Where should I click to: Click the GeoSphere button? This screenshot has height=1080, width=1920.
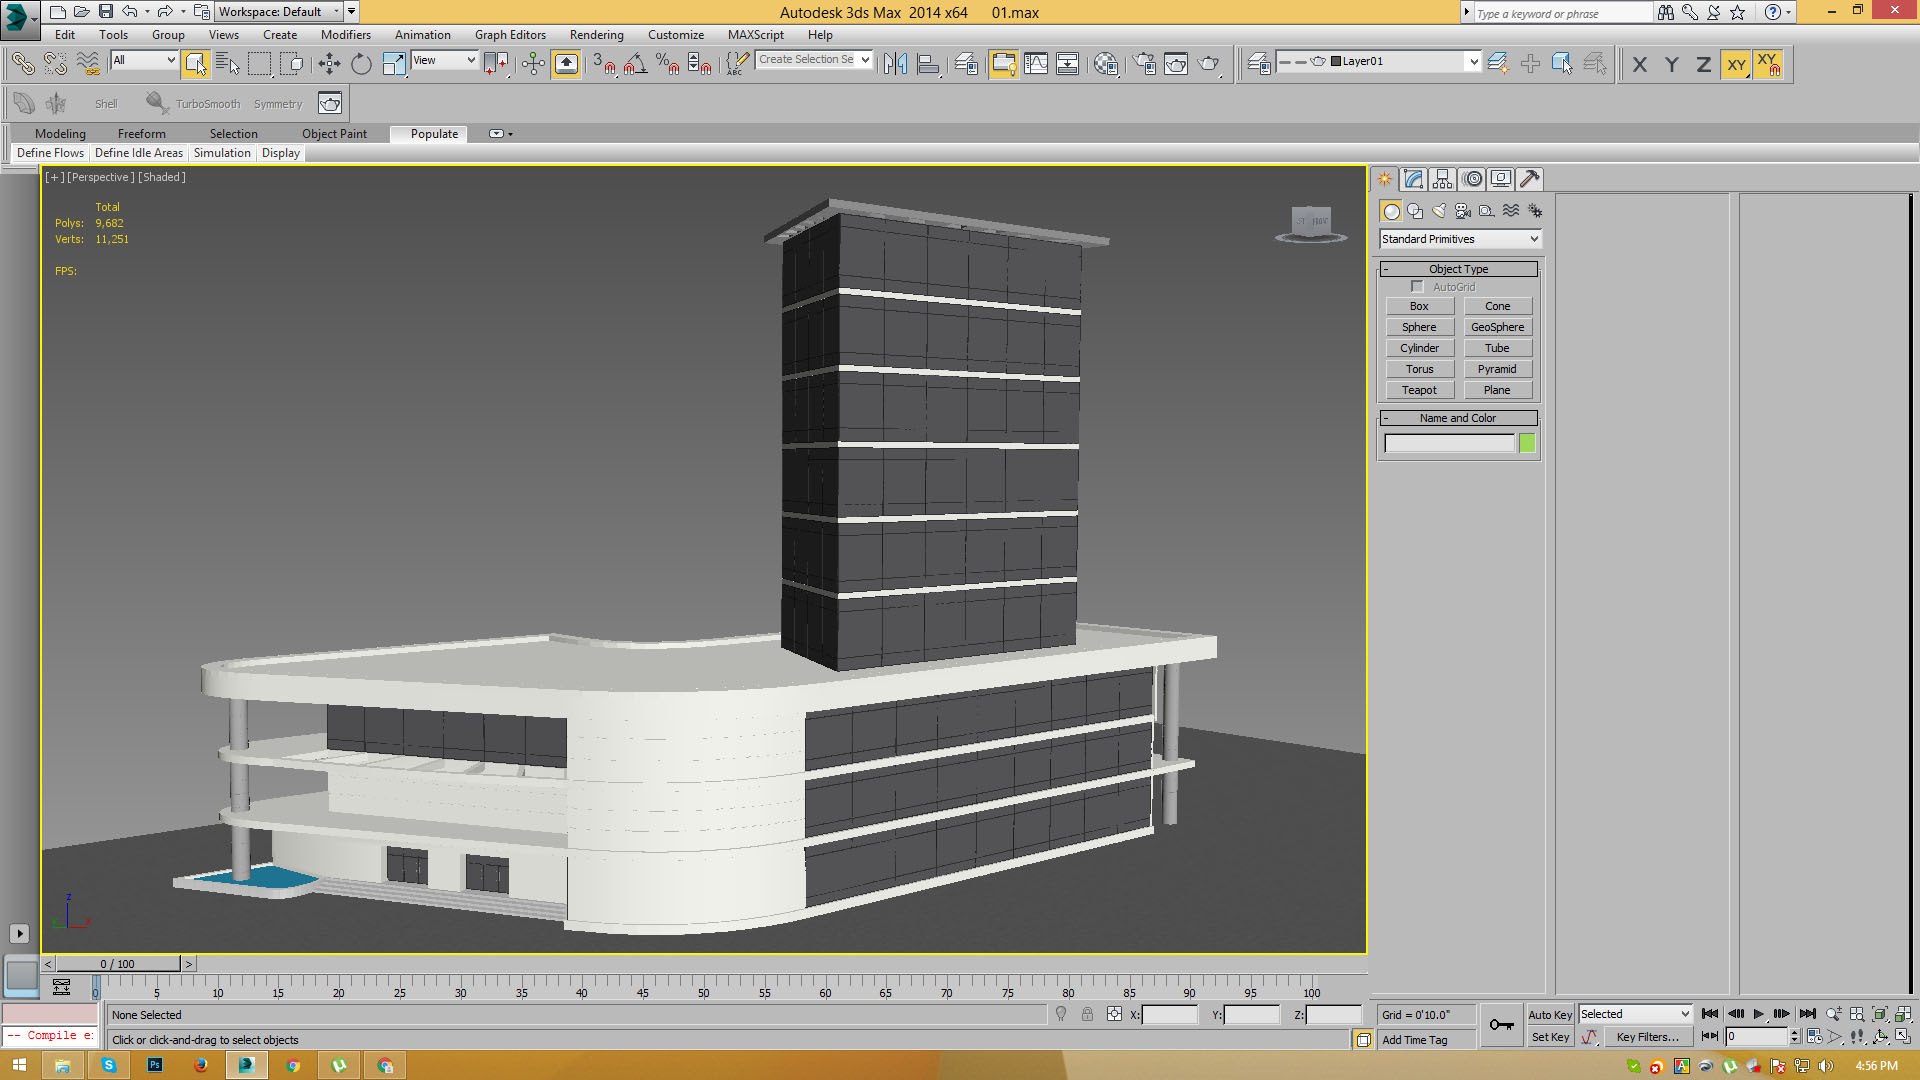coord(1497,327)
